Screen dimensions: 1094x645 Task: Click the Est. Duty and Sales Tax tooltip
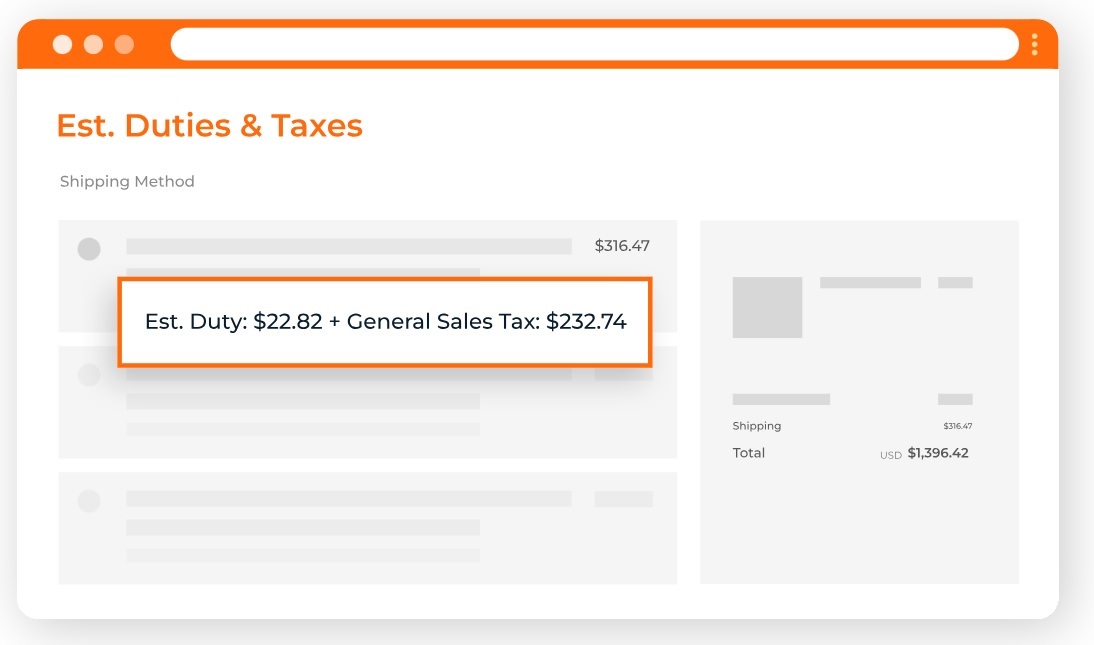pyautogui.click(x=385, y=322)
